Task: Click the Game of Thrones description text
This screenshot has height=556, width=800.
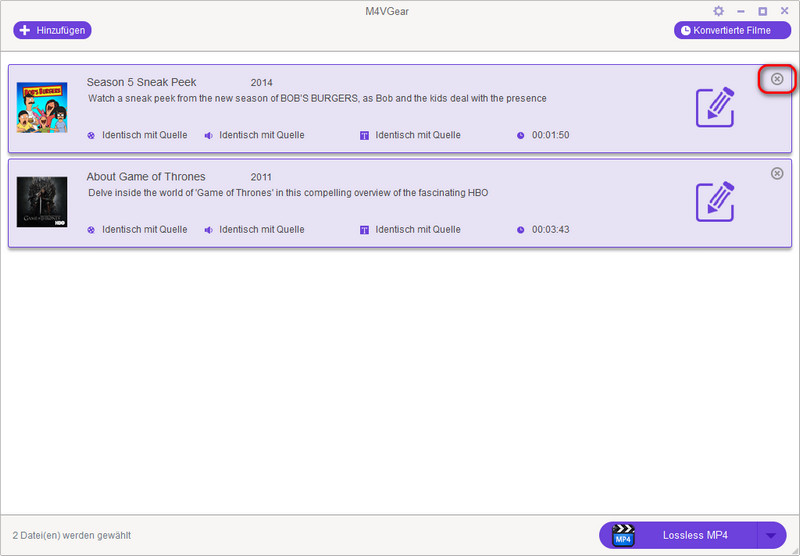Action: (x=288, y=192)
